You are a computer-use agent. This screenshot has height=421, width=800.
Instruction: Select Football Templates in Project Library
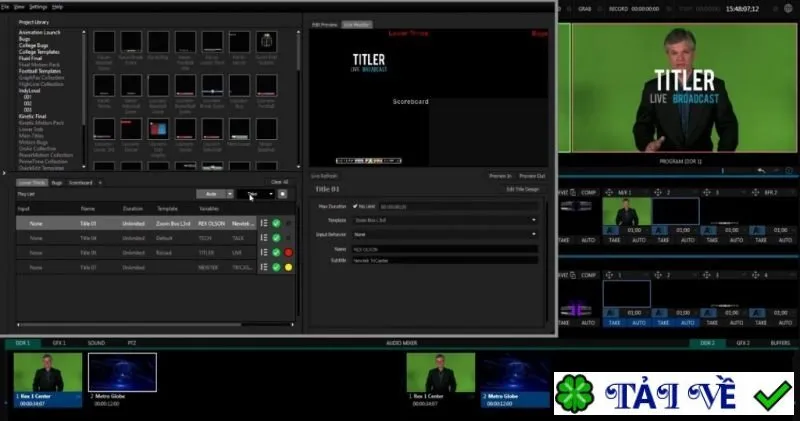coord(40,71)
